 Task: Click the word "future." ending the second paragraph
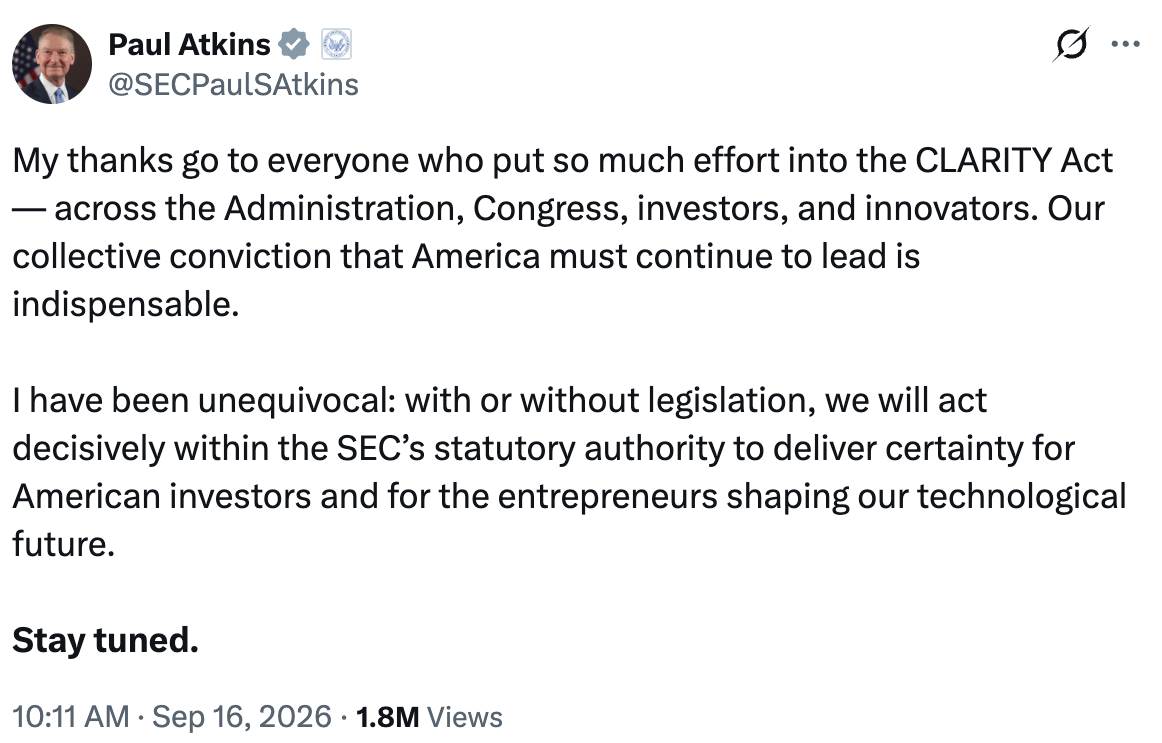tap(64, 544)
